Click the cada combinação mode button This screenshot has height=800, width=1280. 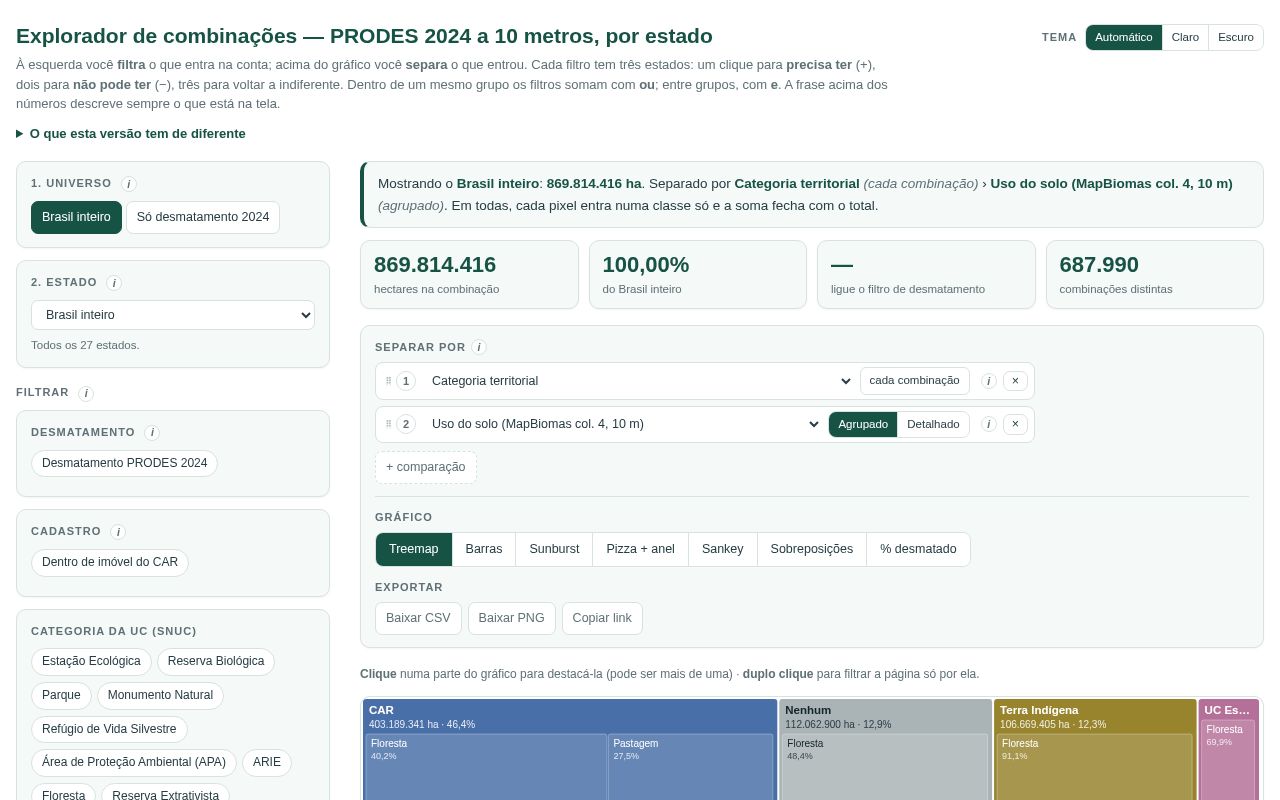(x=914, y=380)
